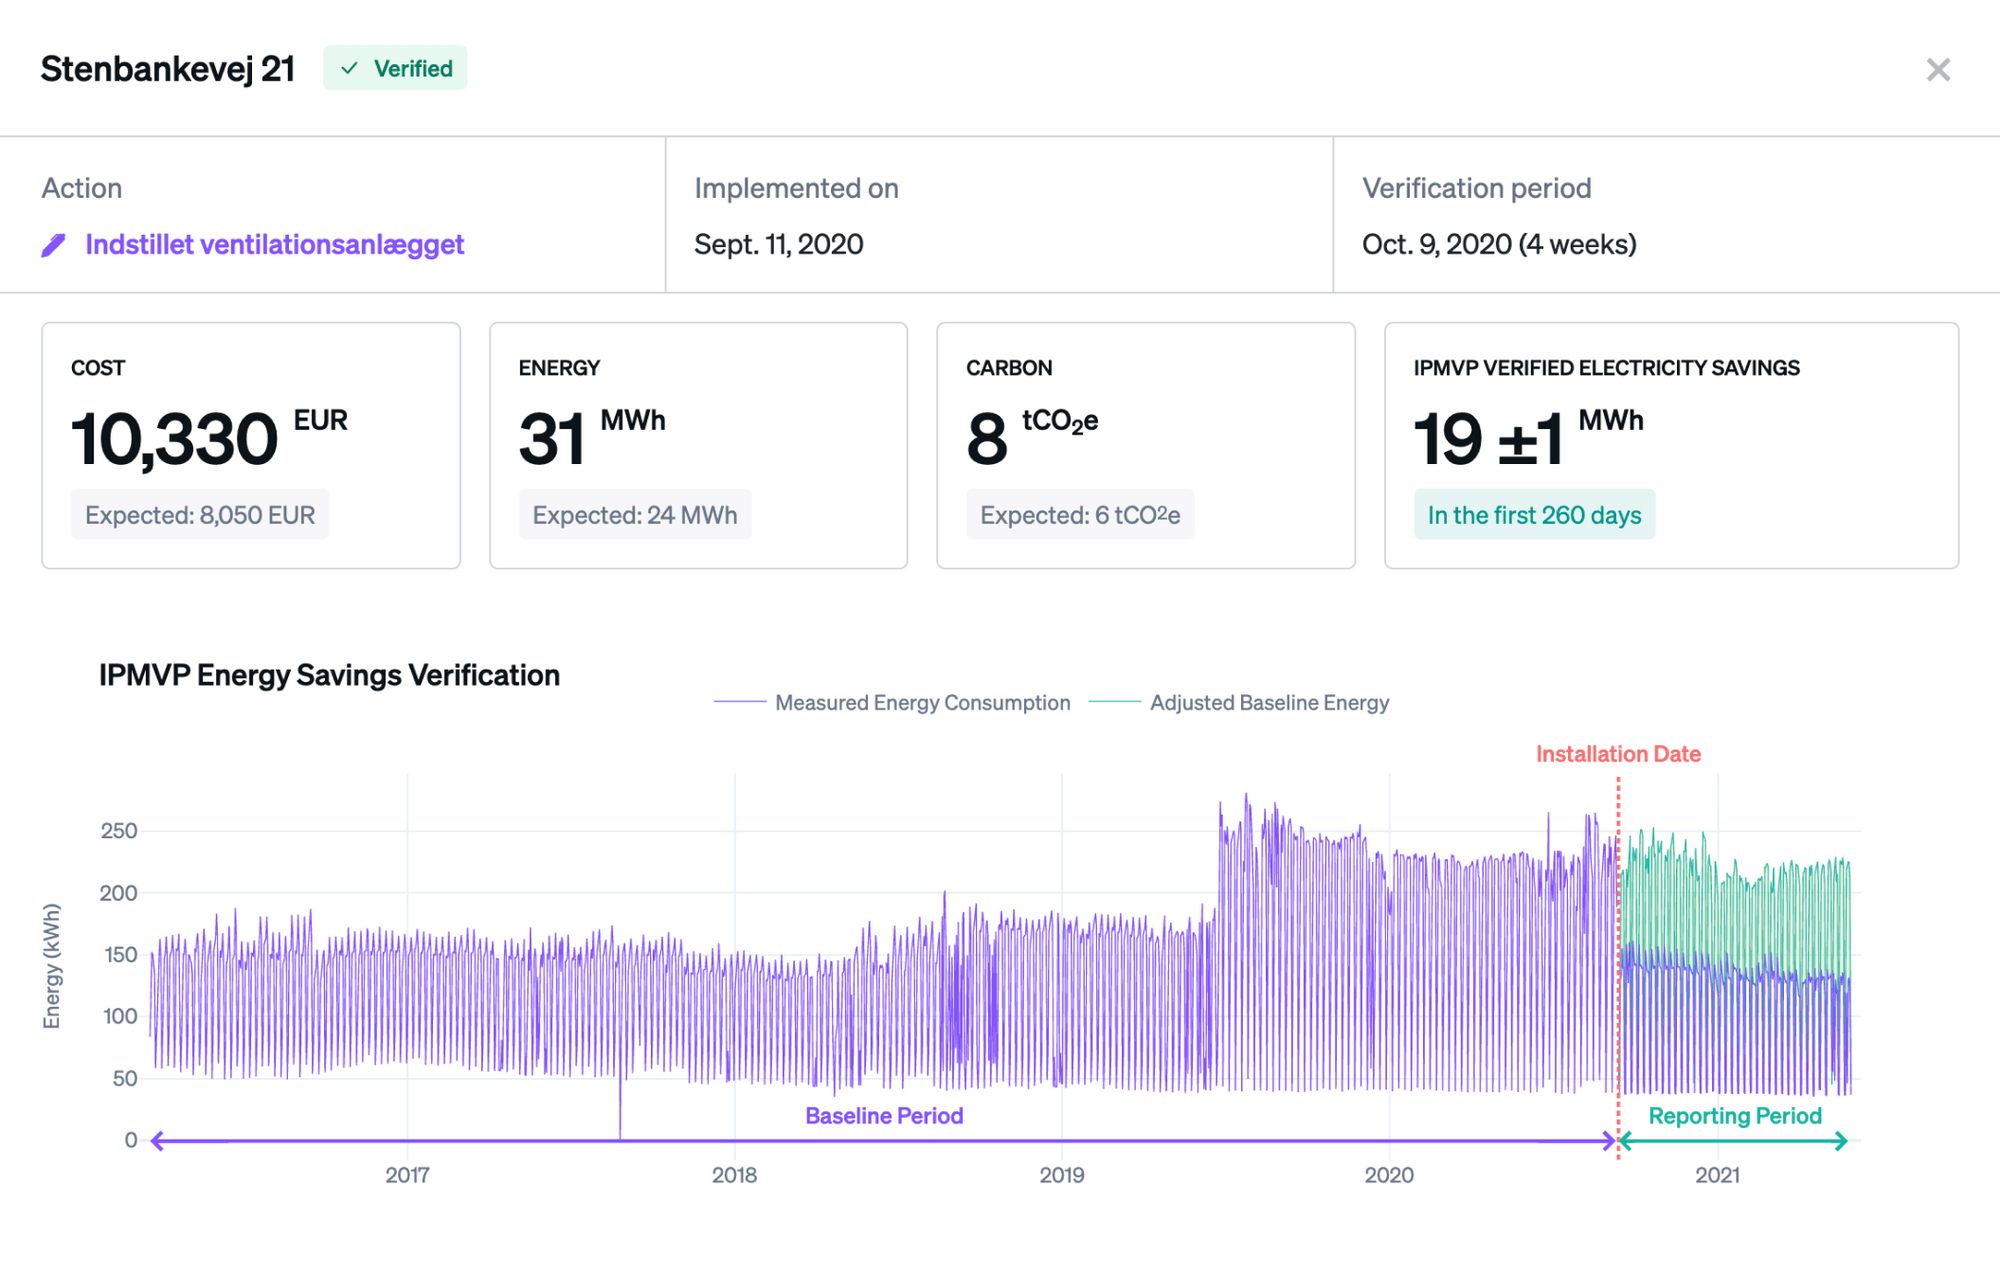Click the green Adjusted Baseline legend line swatch

pos(1114,703)
